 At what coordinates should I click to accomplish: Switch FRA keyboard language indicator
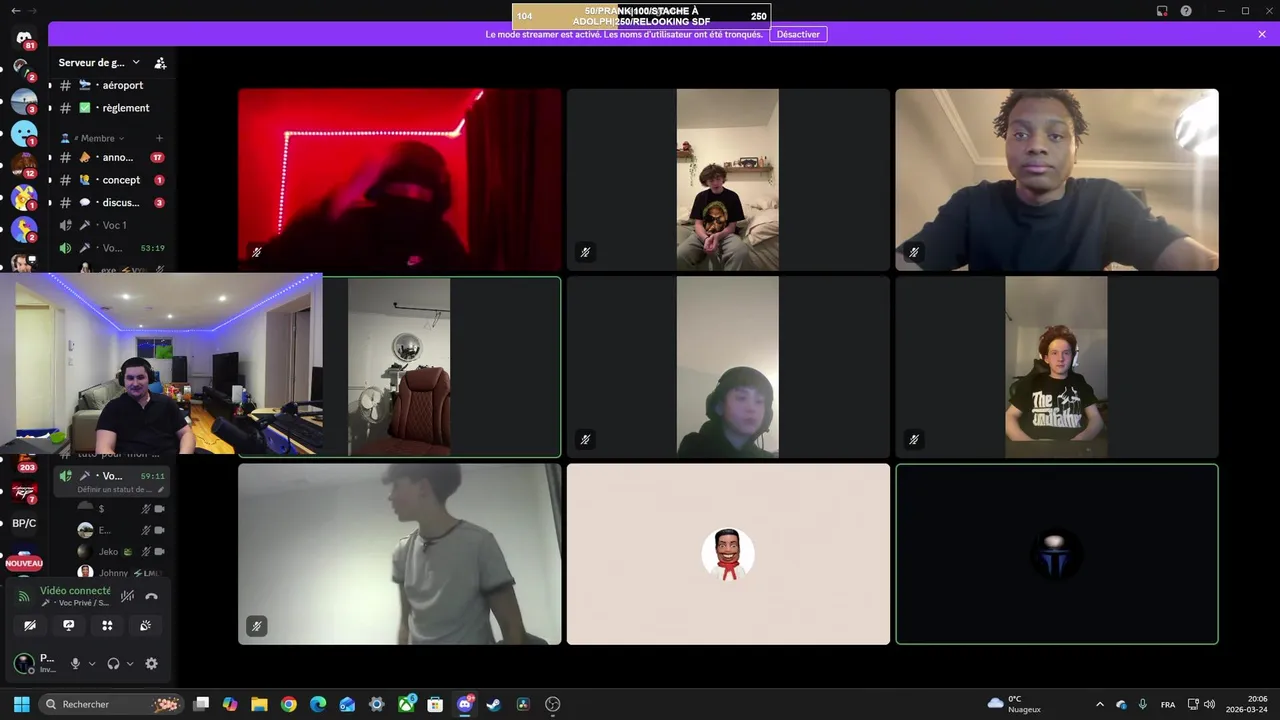tap(1168, 704)
